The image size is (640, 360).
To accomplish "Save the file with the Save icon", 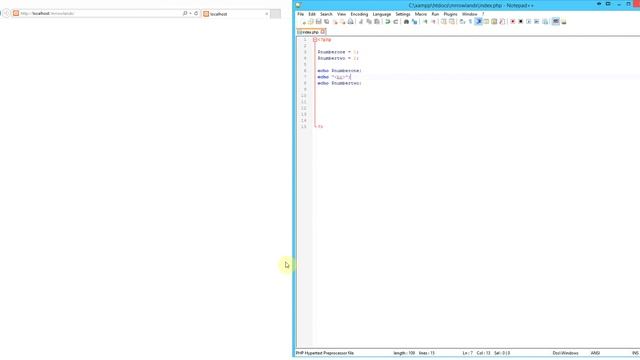I will (318, 22).
